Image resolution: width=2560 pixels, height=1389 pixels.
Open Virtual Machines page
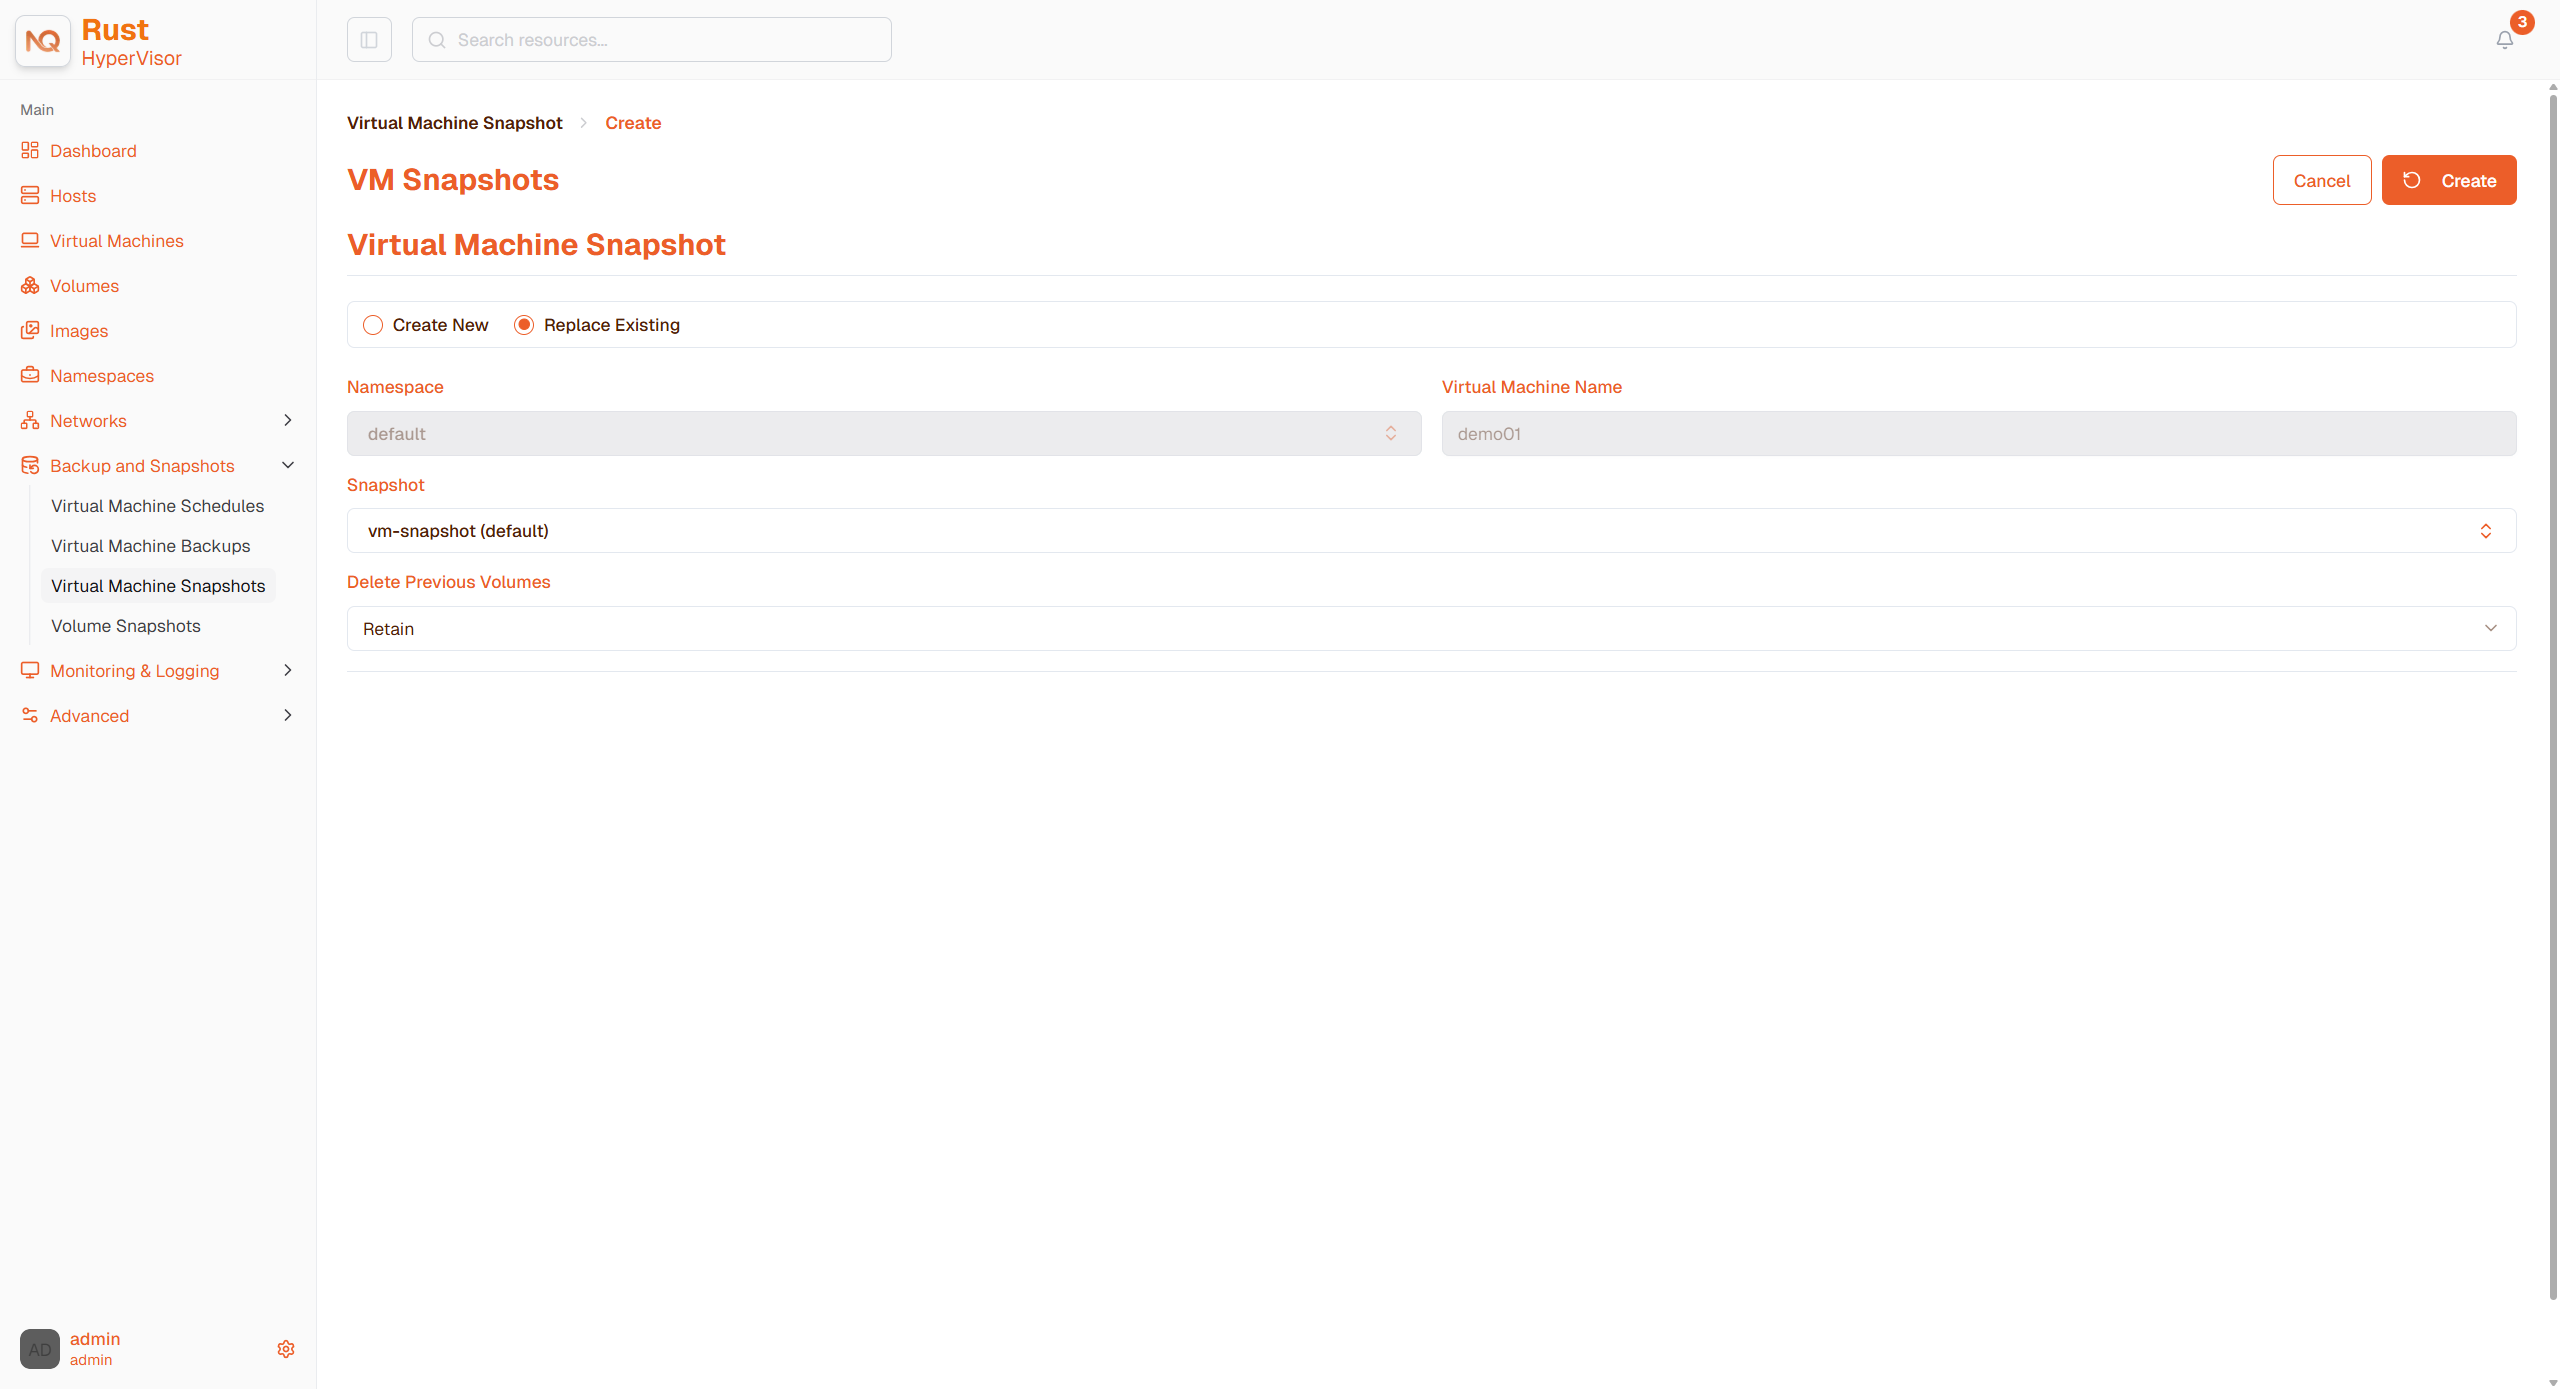click(117, 241)
